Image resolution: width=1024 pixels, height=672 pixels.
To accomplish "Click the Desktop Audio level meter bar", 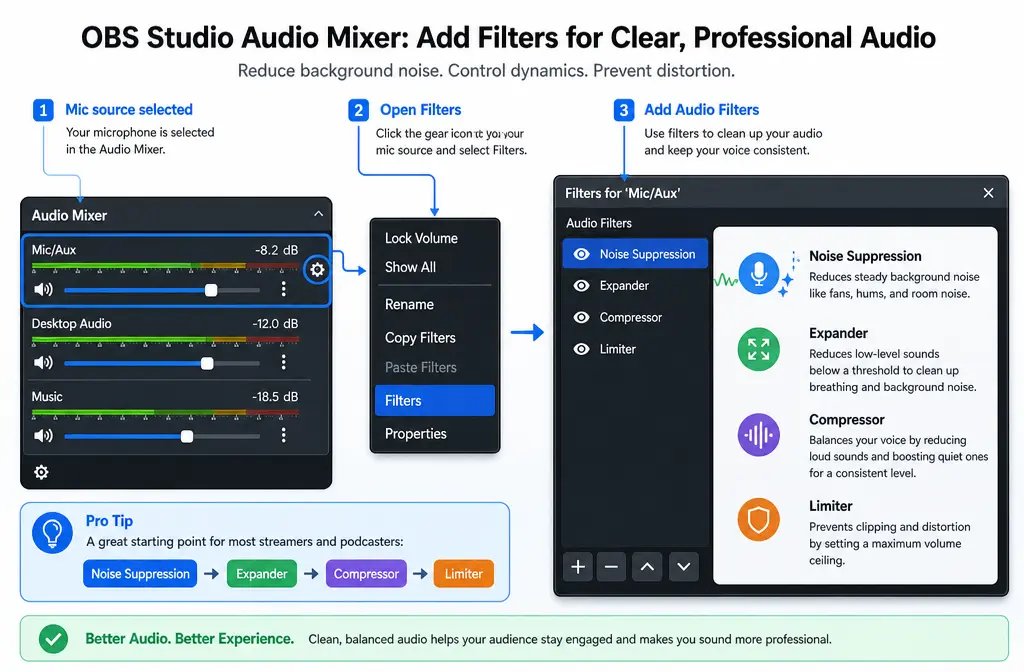I will click(165, 340).
